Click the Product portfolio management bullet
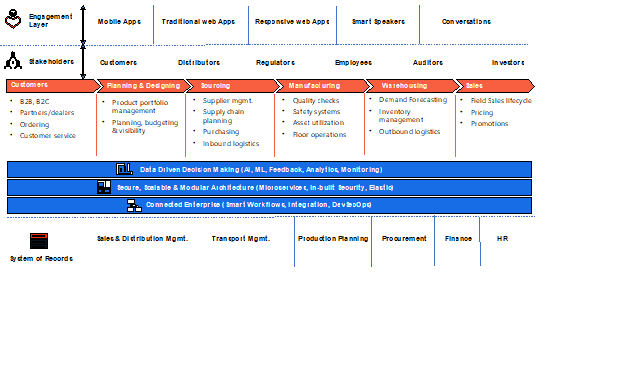Screen dimensions: 628x390 coord(140,107)
